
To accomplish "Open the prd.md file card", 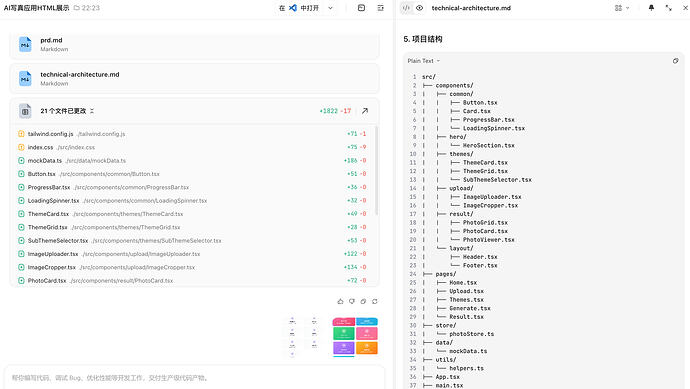I will (x=194, y=44).
